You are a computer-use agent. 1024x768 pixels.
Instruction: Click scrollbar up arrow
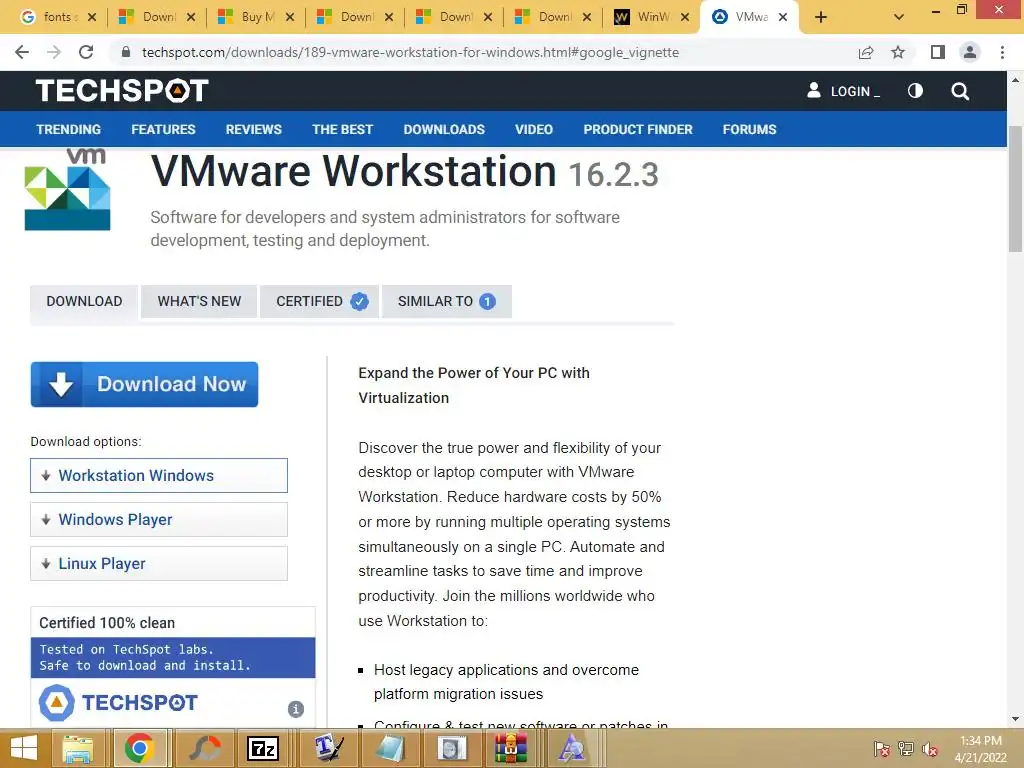click(1015, 80)
